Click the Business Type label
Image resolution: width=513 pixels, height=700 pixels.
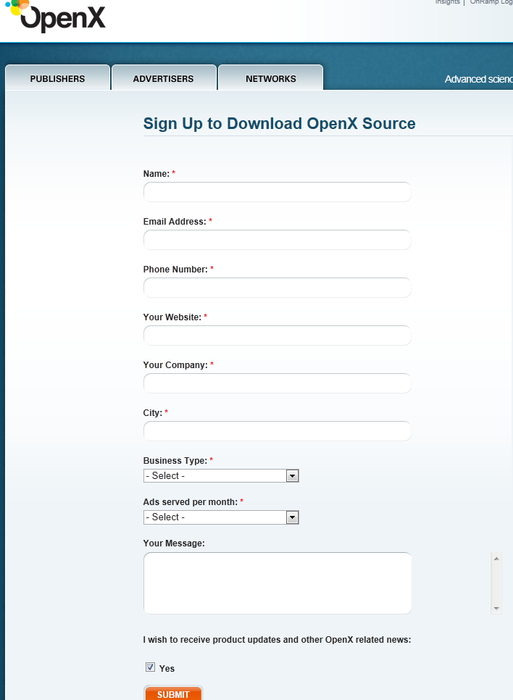point(175,460)
